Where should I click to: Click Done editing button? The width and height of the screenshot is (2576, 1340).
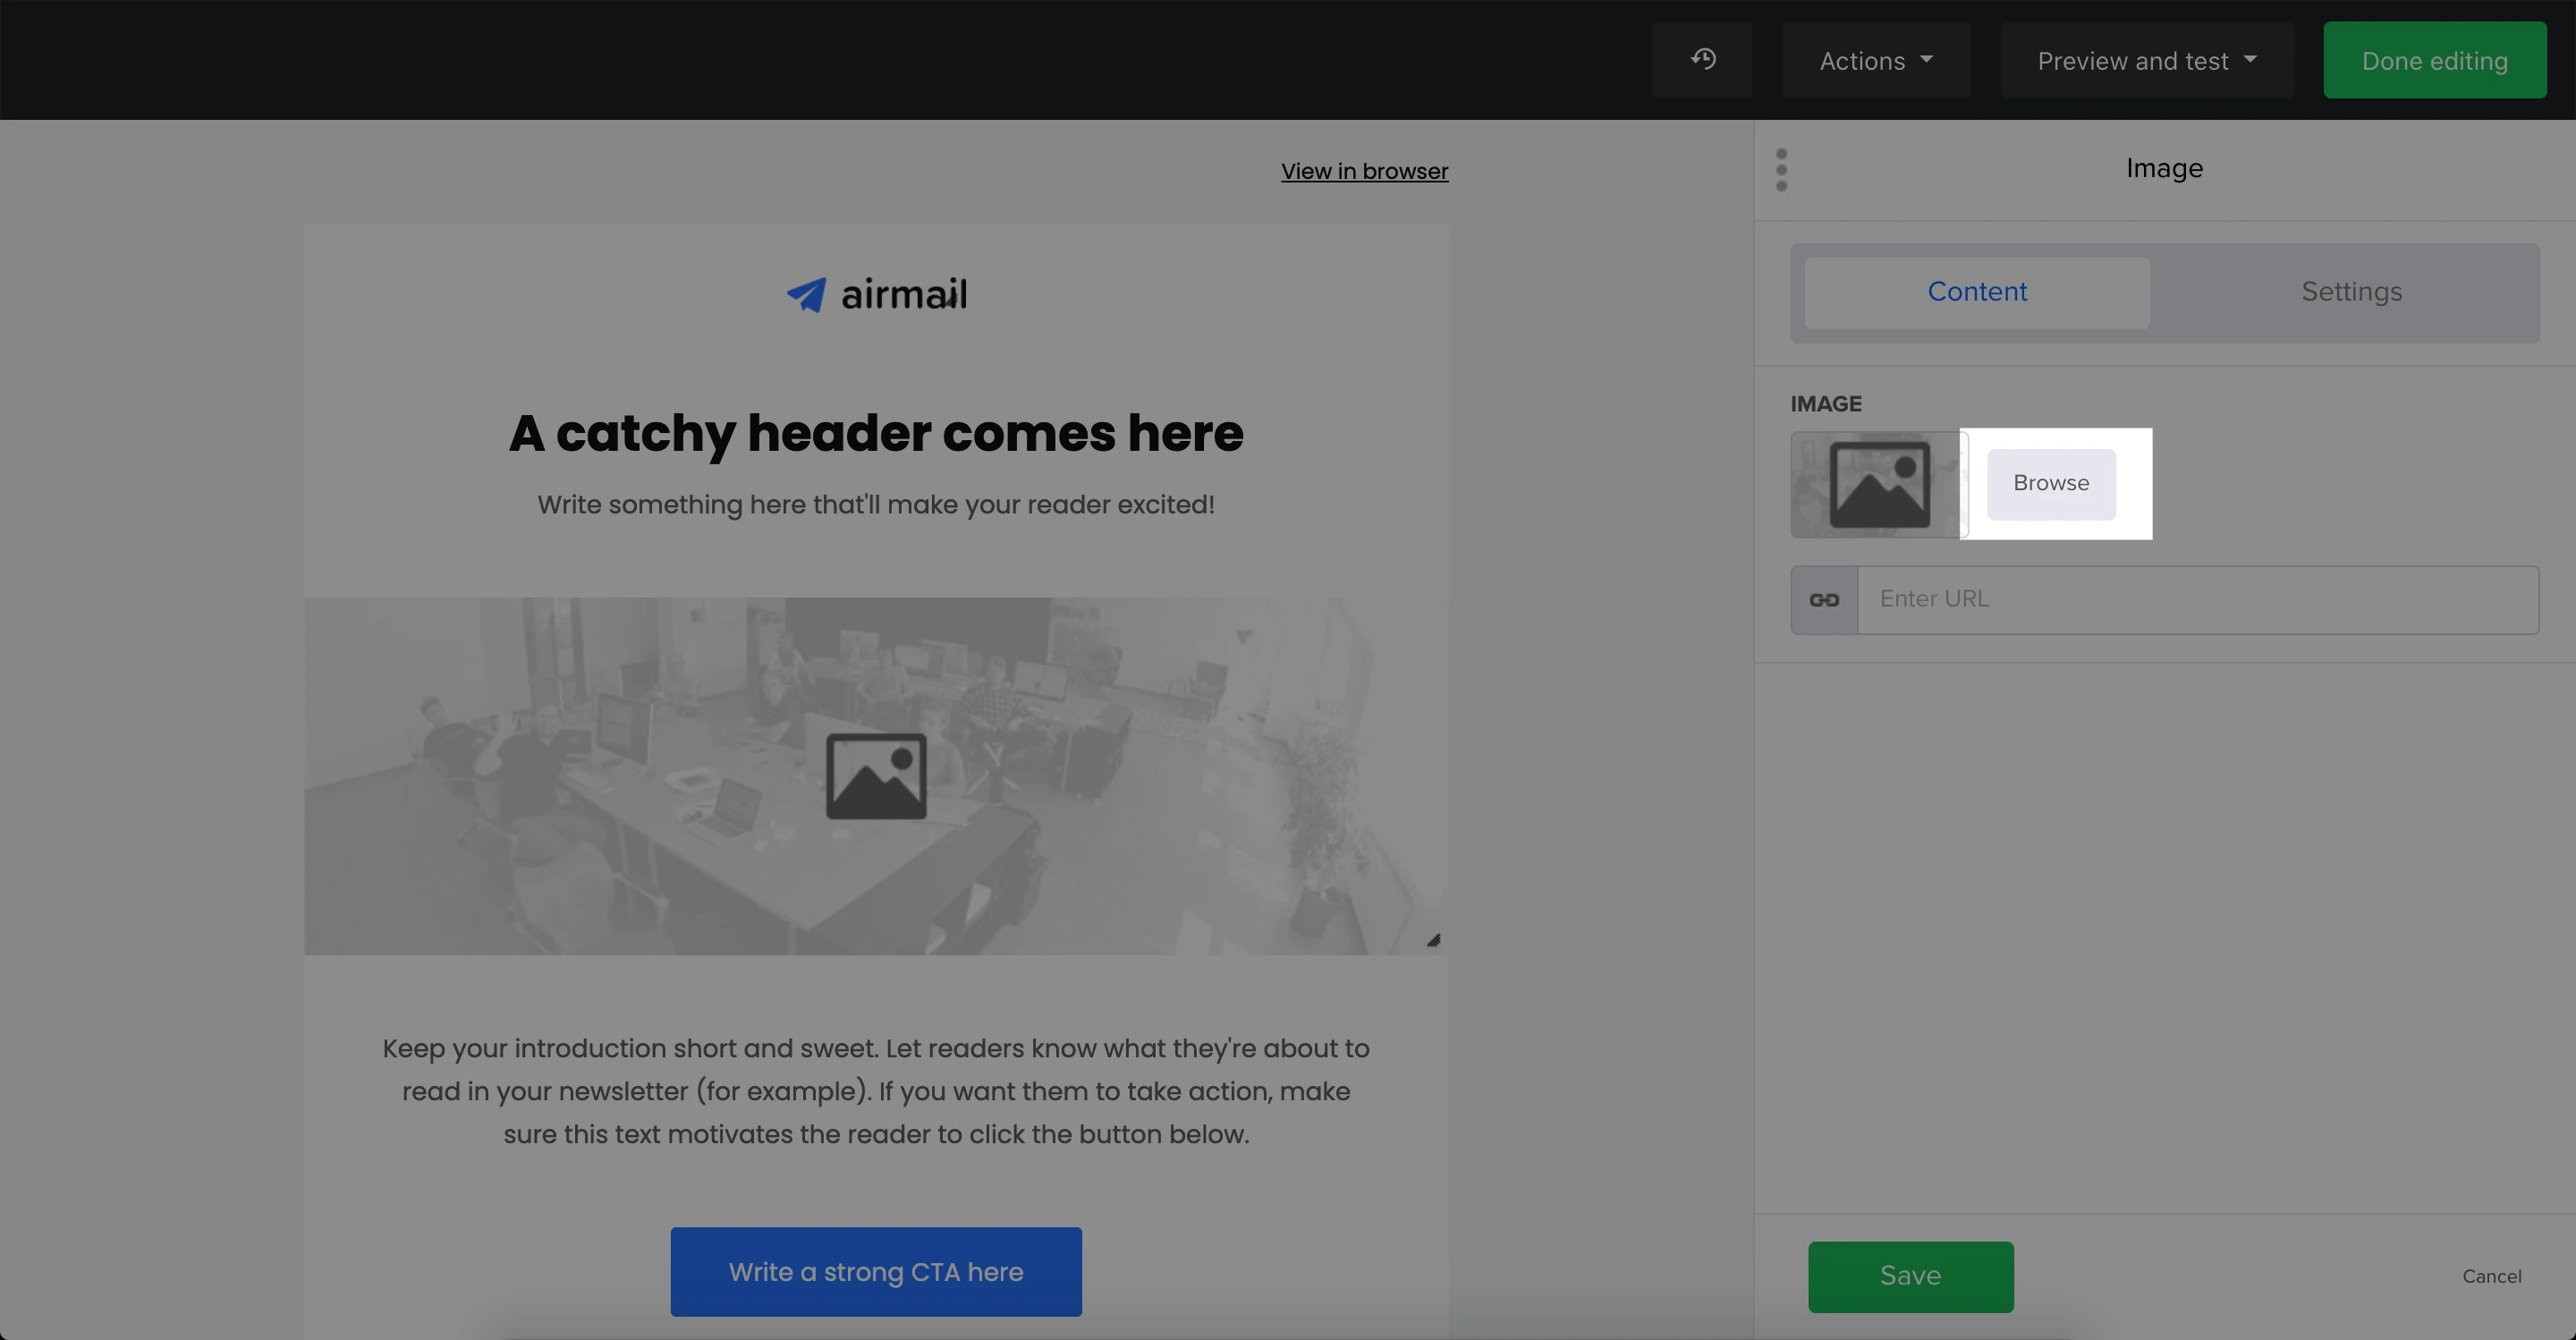(x=2434, y=61)
